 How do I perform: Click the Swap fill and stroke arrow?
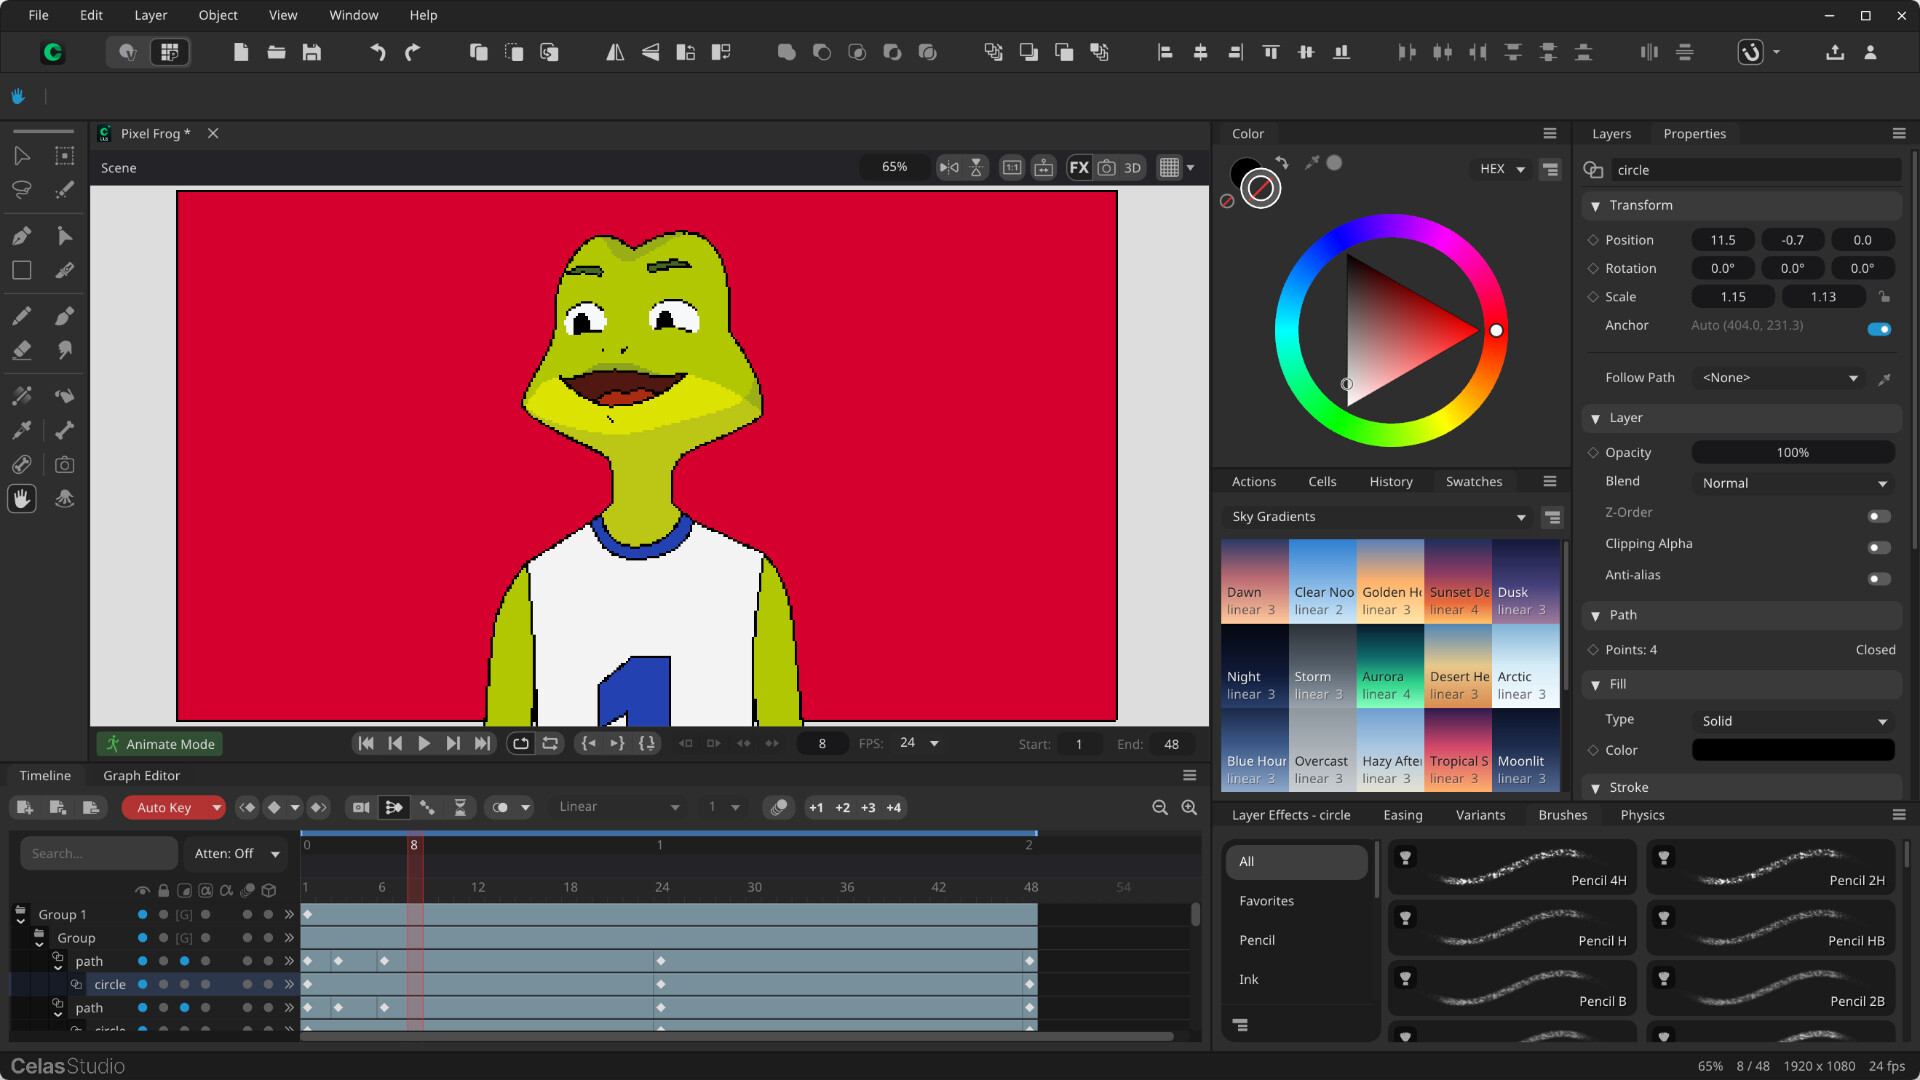coord(1282,162)
